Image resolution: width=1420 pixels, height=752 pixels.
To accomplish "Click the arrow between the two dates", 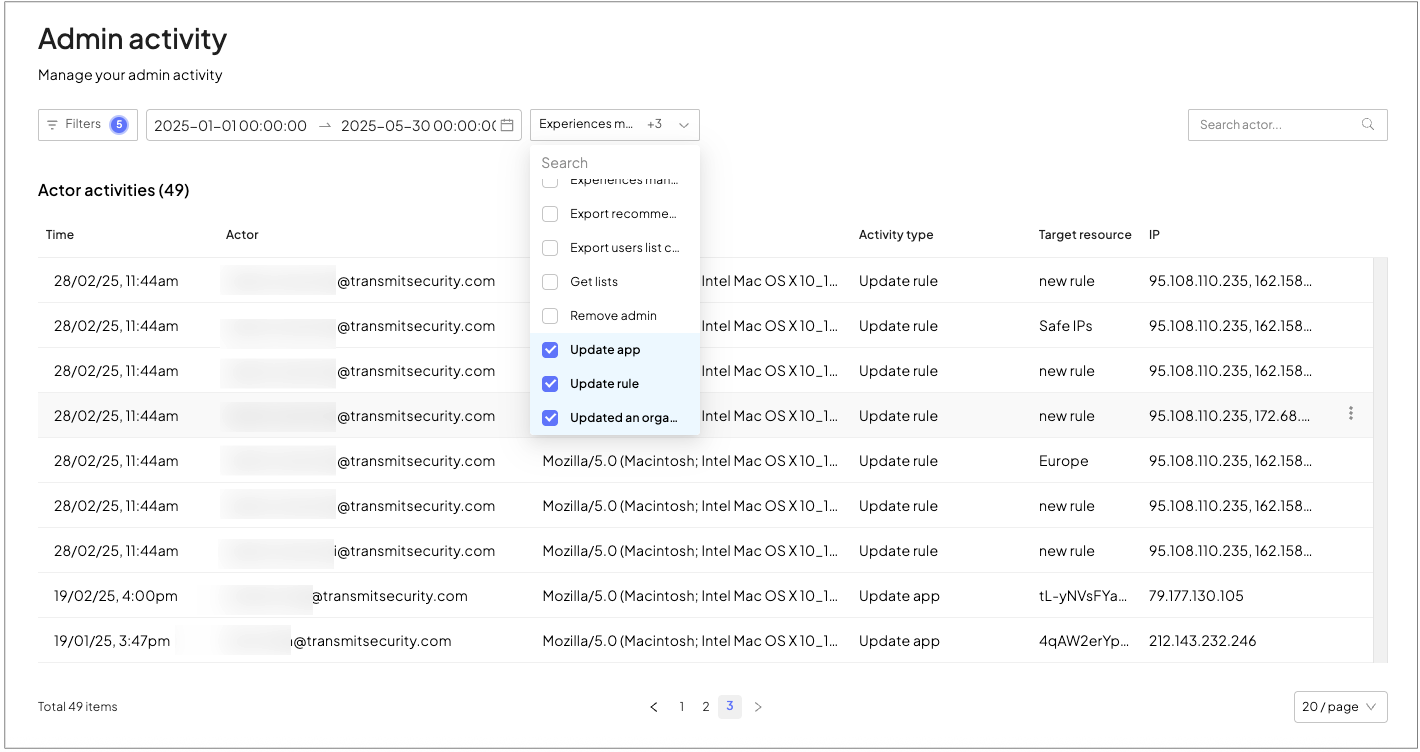I will click(324, 125).
